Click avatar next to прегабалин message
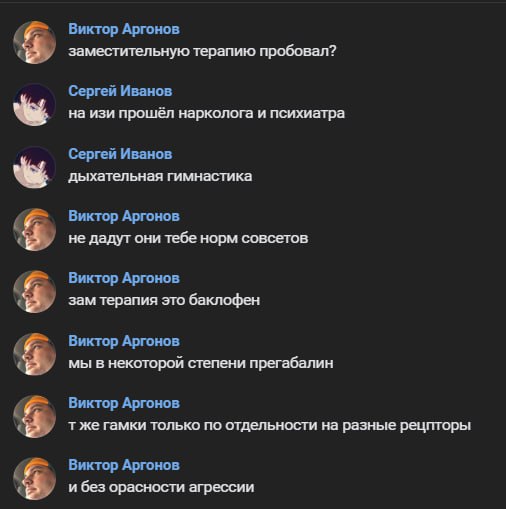506x509 pixels. click(x=34, y=354)
